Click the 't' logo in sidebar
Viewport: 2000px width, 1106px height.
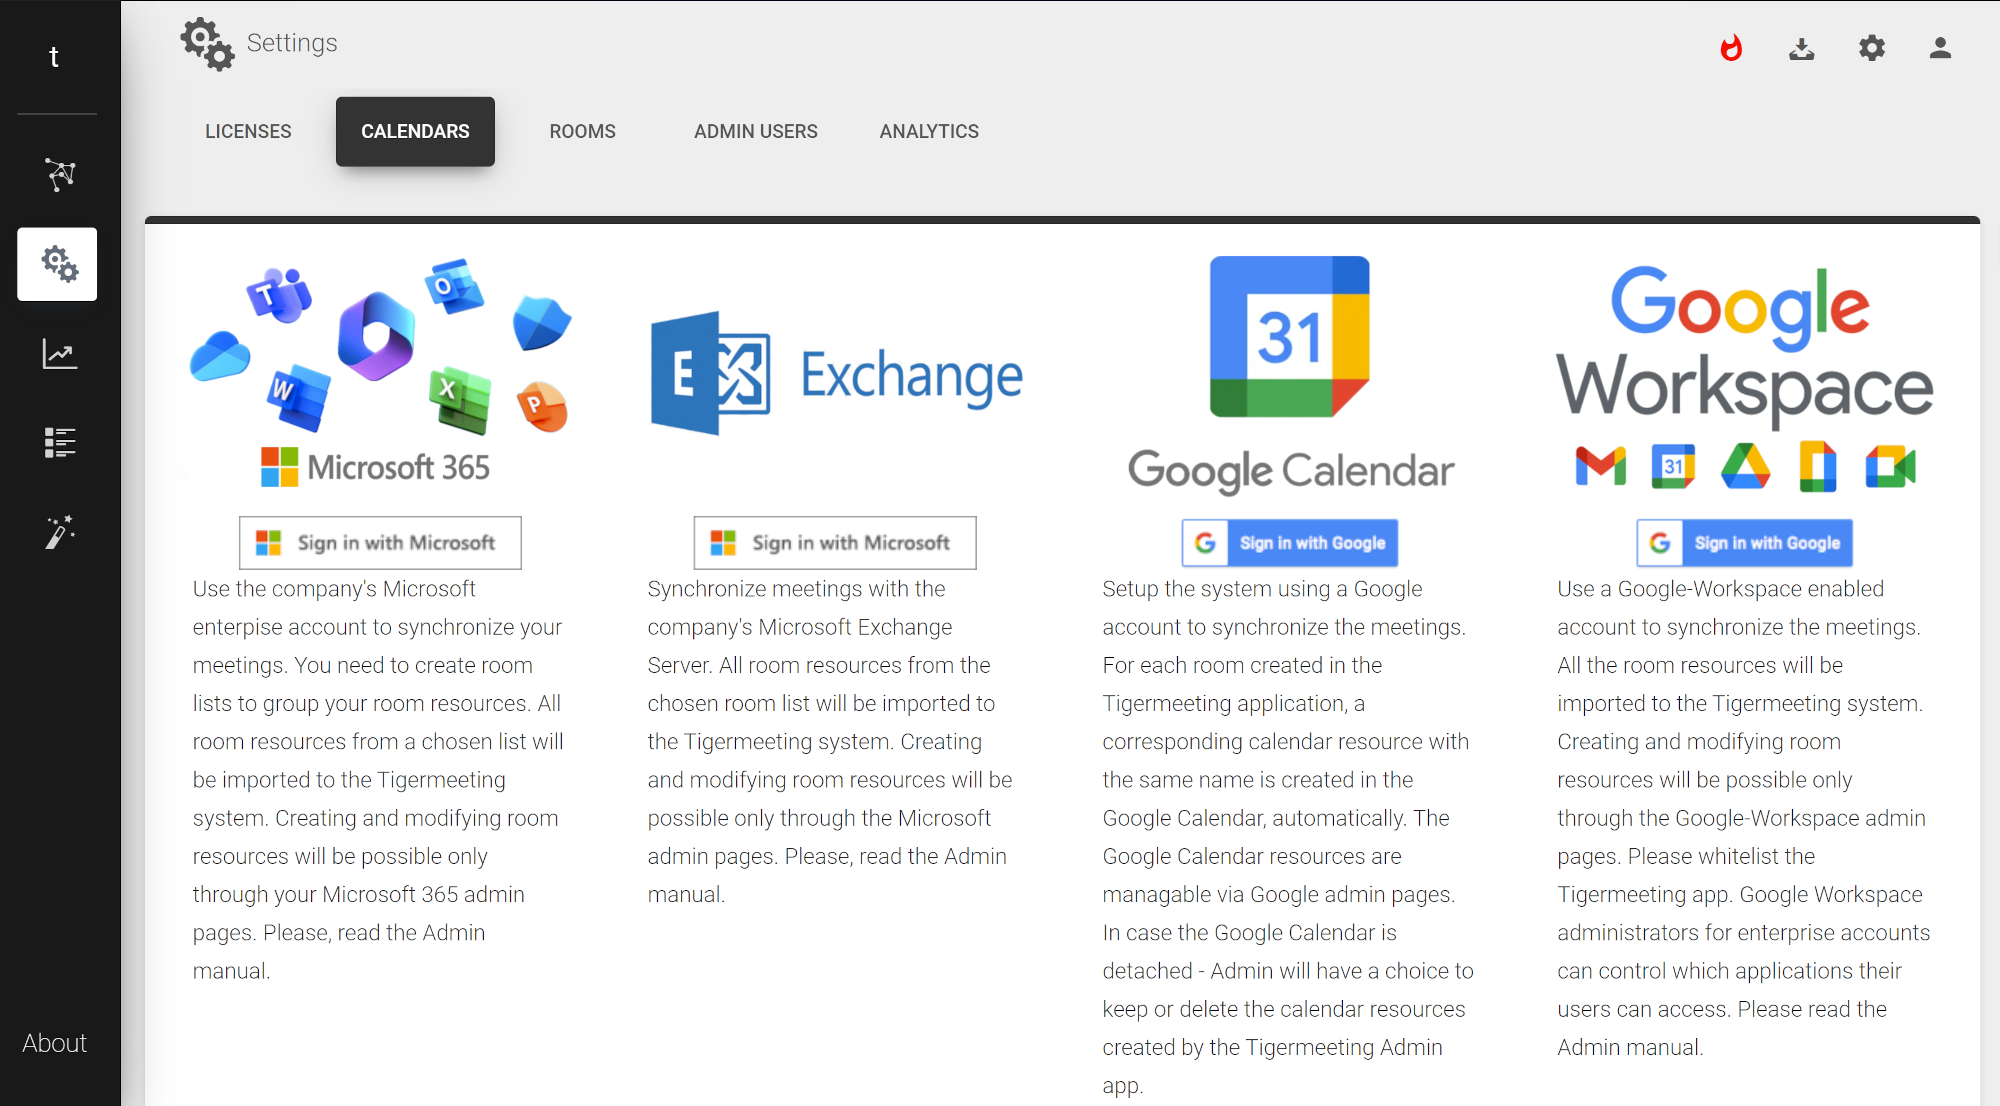coord(54,57)
